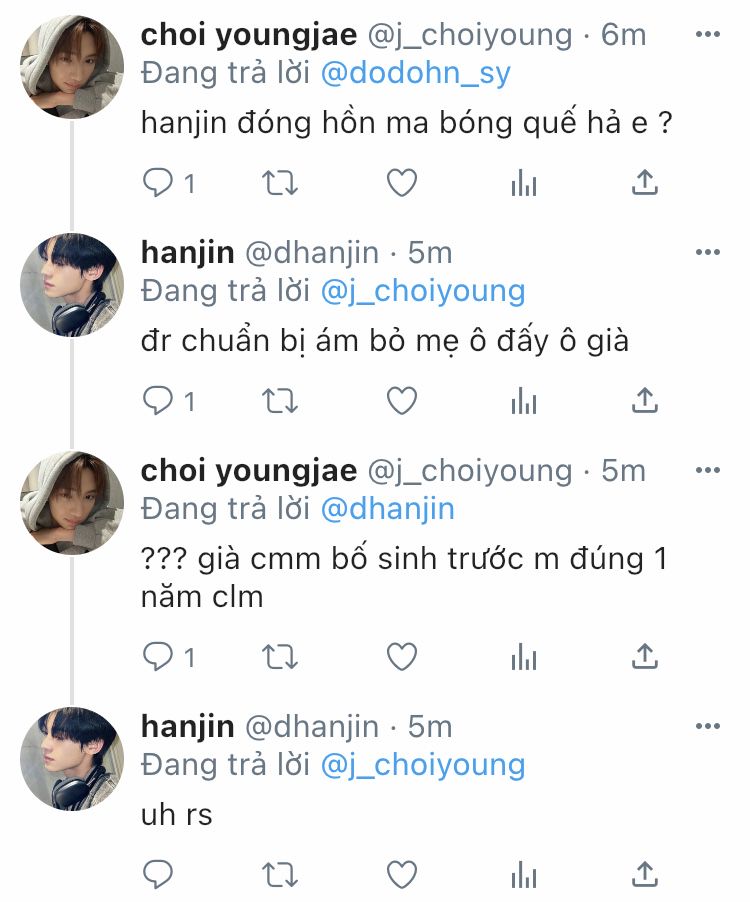Reply to hanjin's 'uh rs' tweet
The height and width of the screenshot is (902, 750).
(158, 874)
